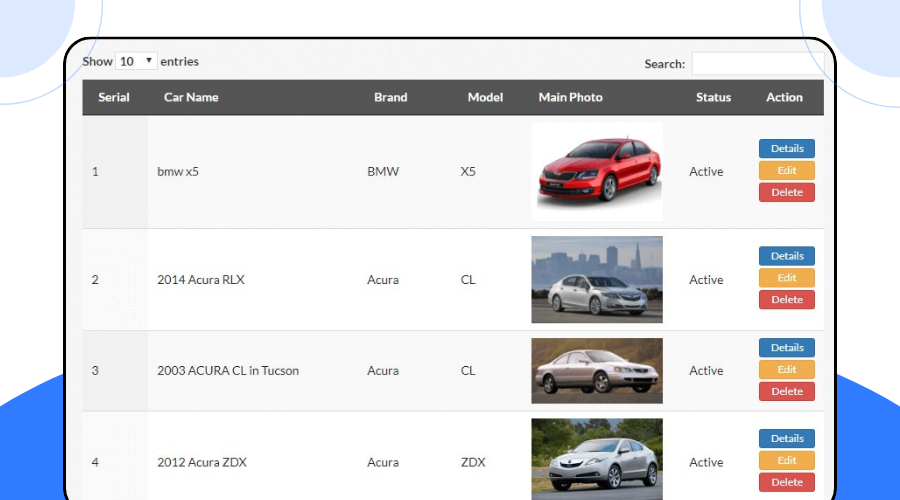
Task: Sort table by Car Name header
Action: [191, 97]
